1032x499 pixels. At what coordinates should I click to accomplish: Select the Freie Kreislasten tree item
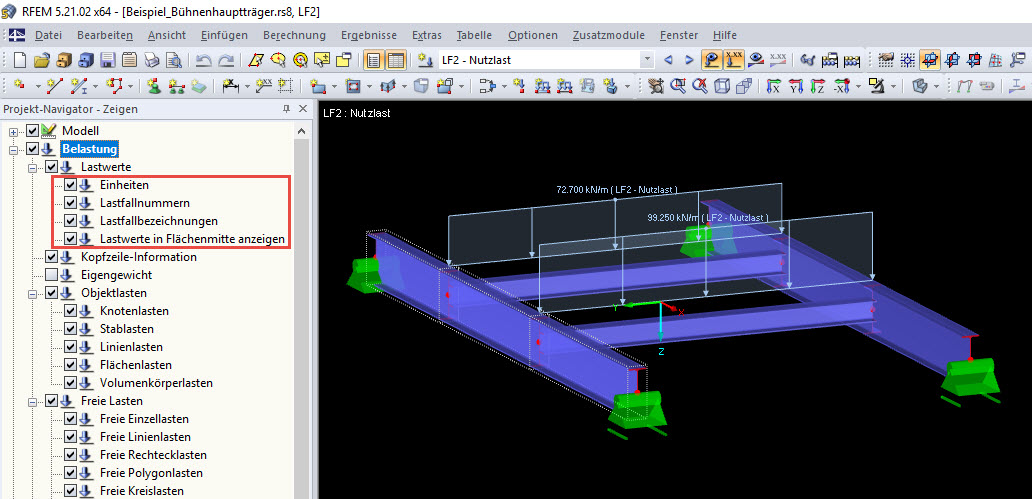[x=142, y=490]
